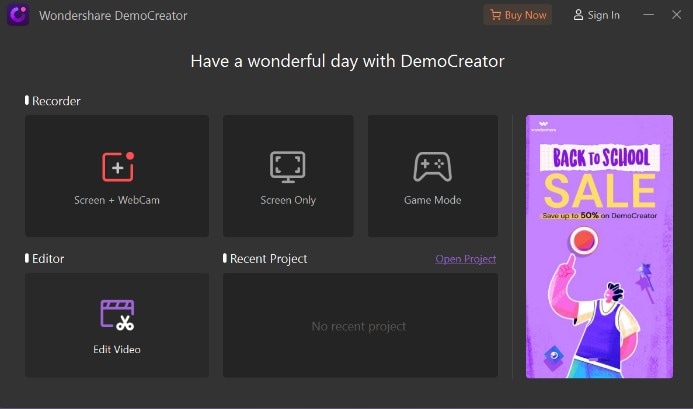Minimize the DemoCreator window

[648, 15]
